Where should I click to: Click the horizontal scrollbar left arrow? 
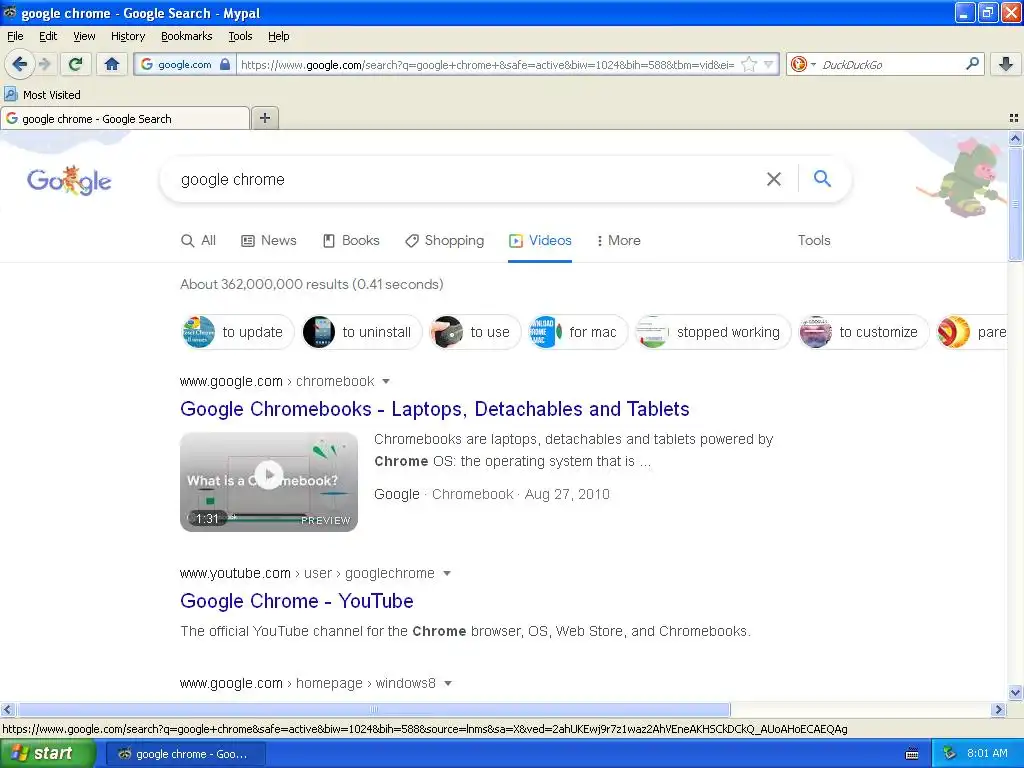point(7,709)
